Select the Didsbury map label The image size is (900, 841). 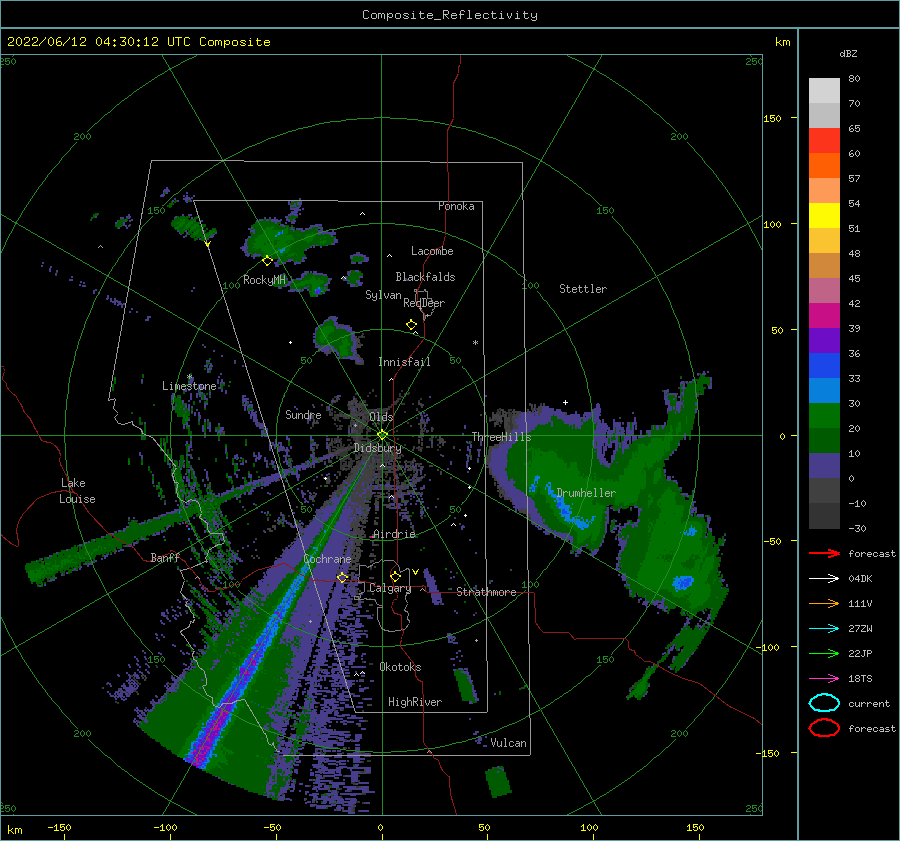[378, 448]
